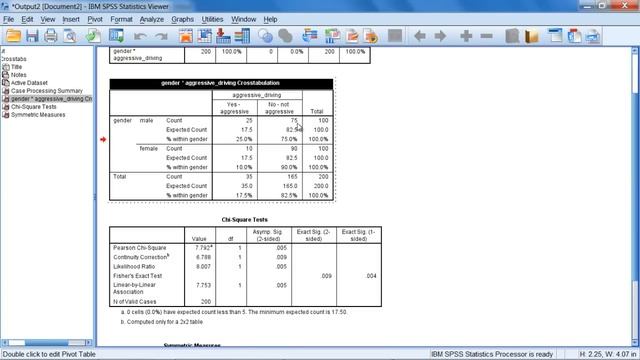Select Title in the outline pane
The image size is (640, 360).
click(x=16, y=67)
